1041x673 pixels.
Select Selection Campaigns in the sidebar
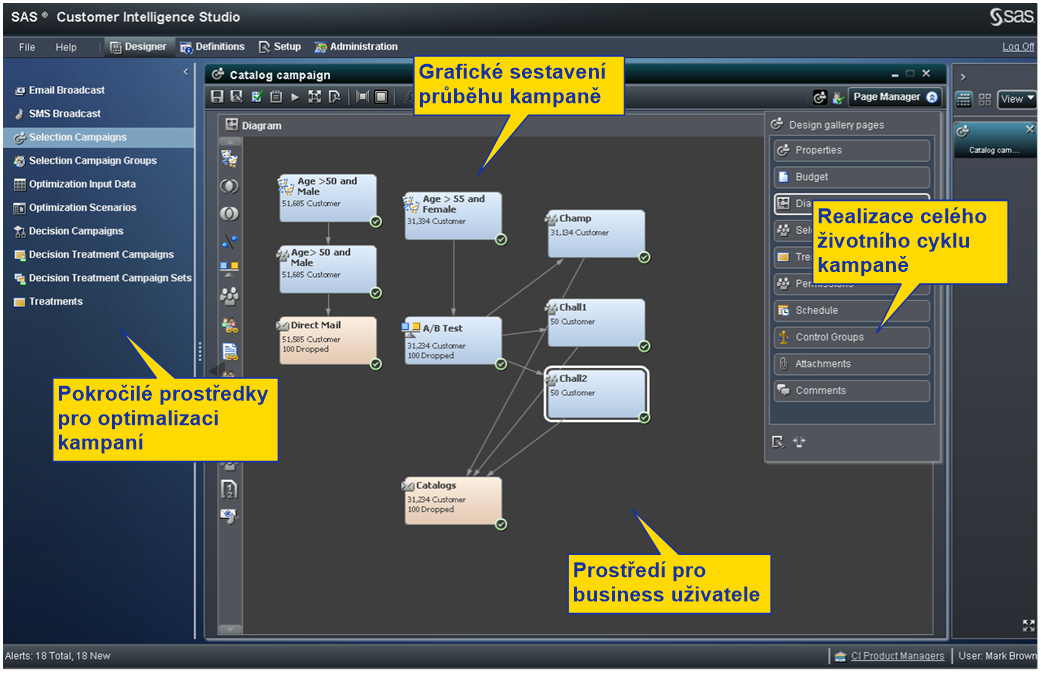click(x=100, y=137)
